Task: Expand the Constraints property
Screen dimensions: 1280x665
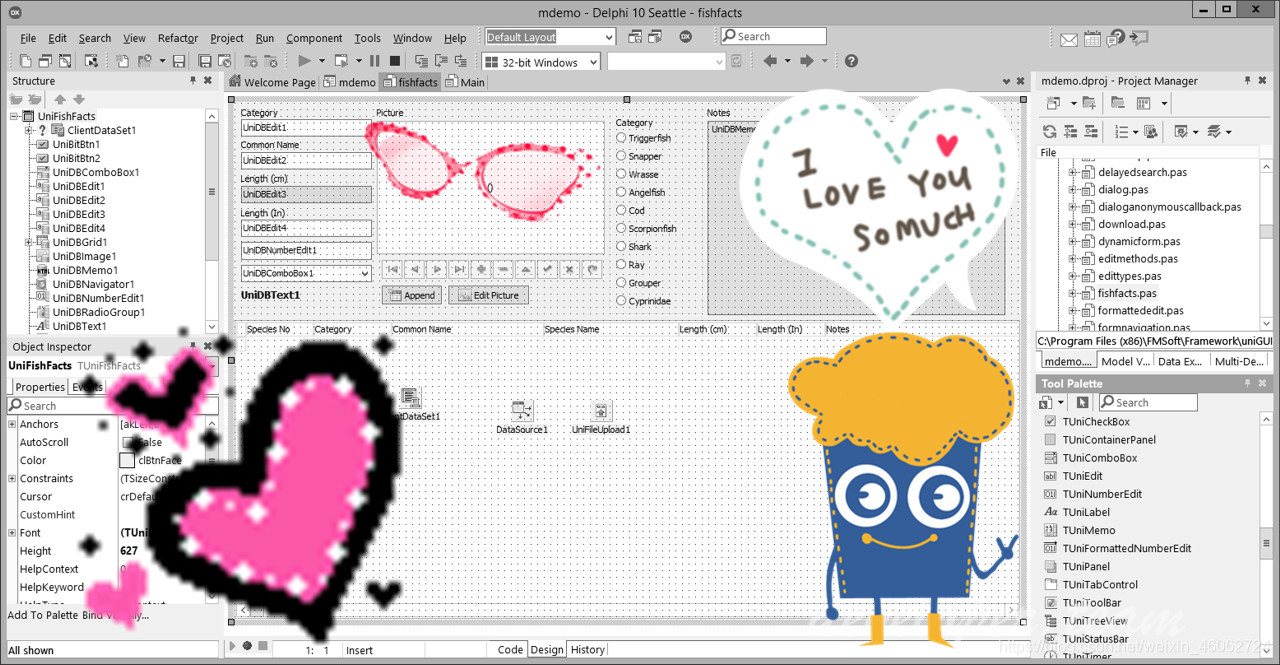Action: click(x=12, y=478)
